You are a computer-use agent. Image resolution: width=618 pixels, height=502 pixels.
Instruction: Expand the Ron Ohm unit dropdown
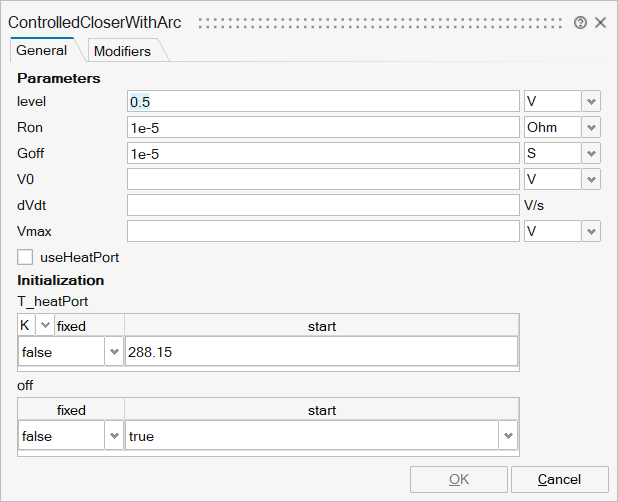(591, 127)
